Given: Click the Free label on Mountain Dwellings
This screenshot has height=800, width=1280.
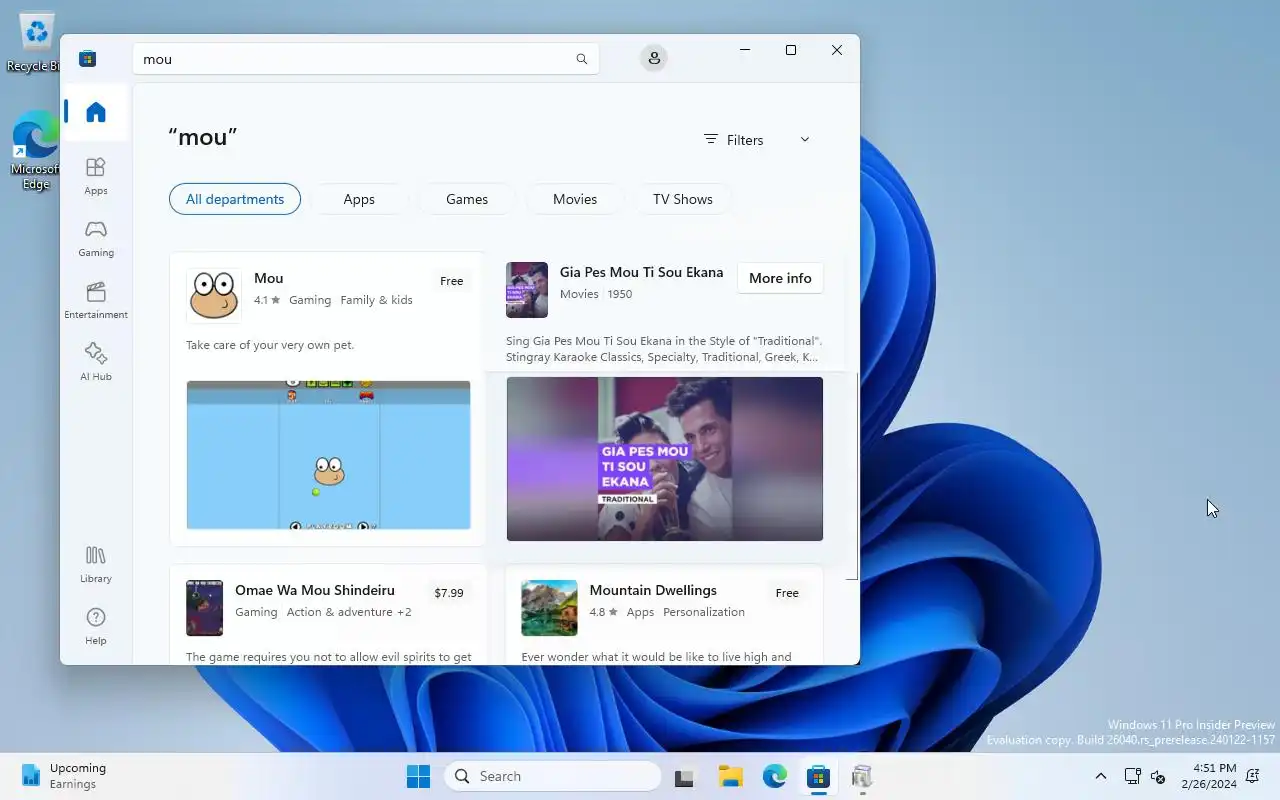Looking at the screenshot, I should [x=787, y=593].
